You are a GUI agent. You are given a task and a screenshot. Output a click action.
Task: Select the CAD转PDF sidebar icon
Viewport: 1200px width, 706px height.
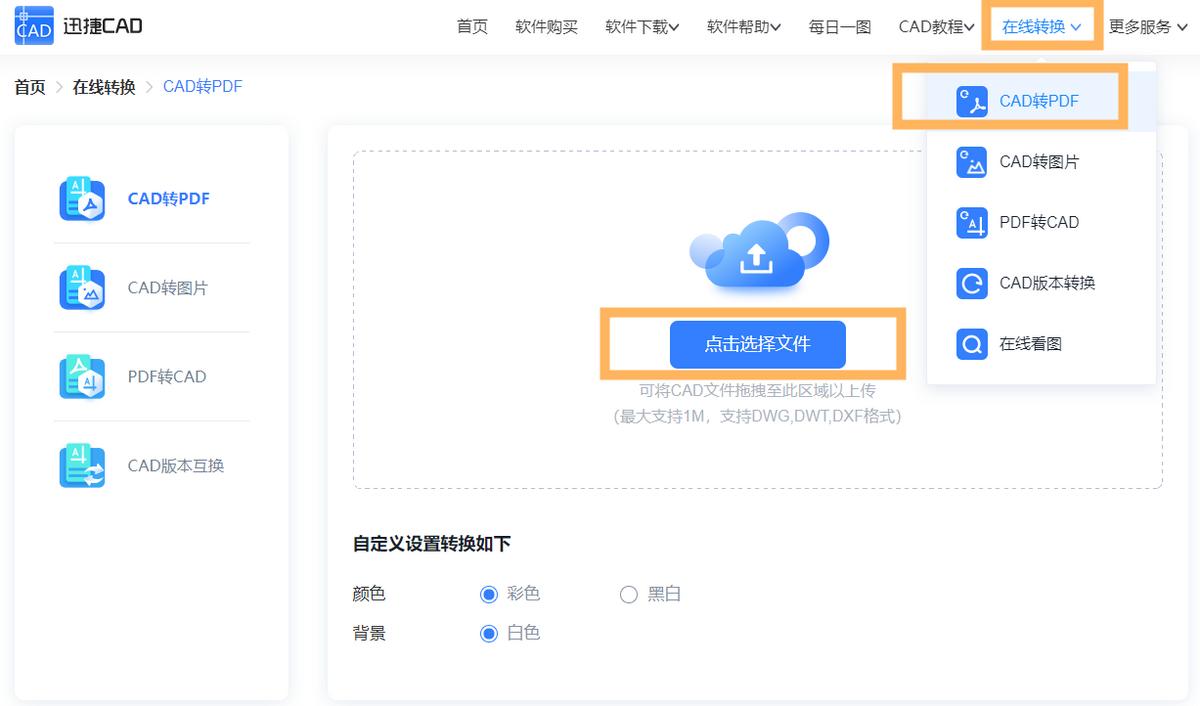81,198
